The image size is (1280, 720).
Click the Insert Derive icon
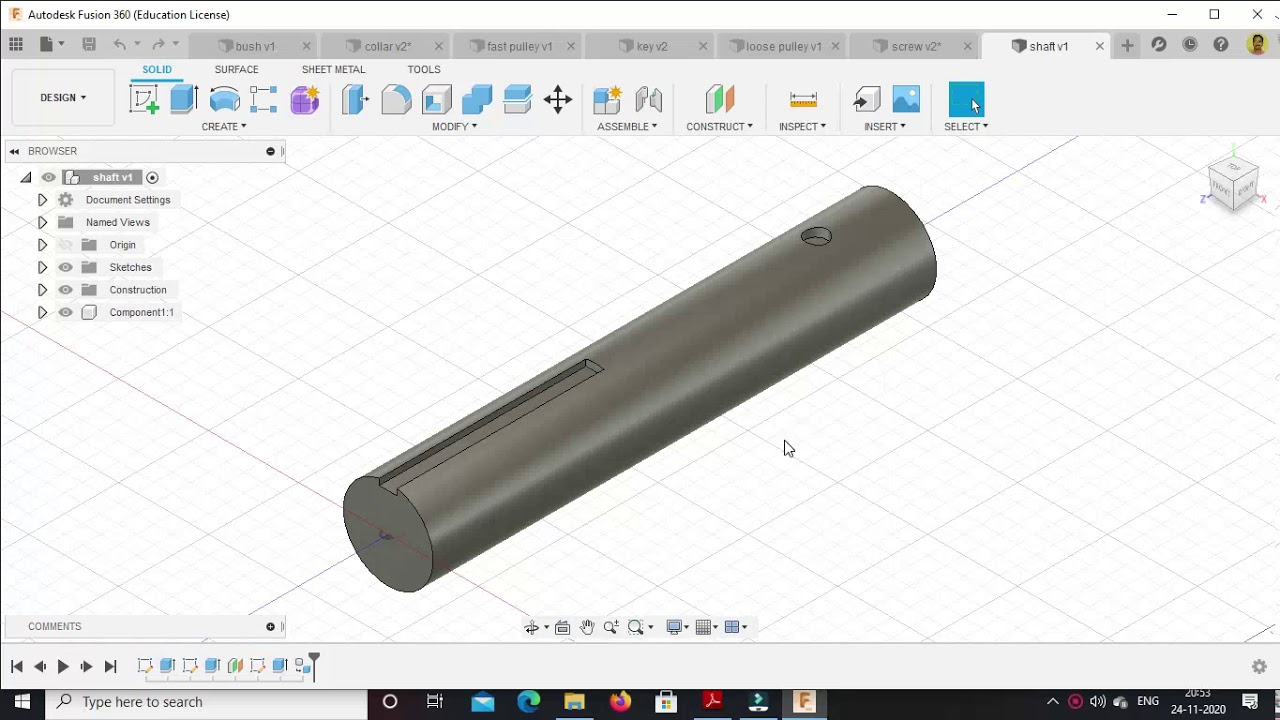click(866, 99)
